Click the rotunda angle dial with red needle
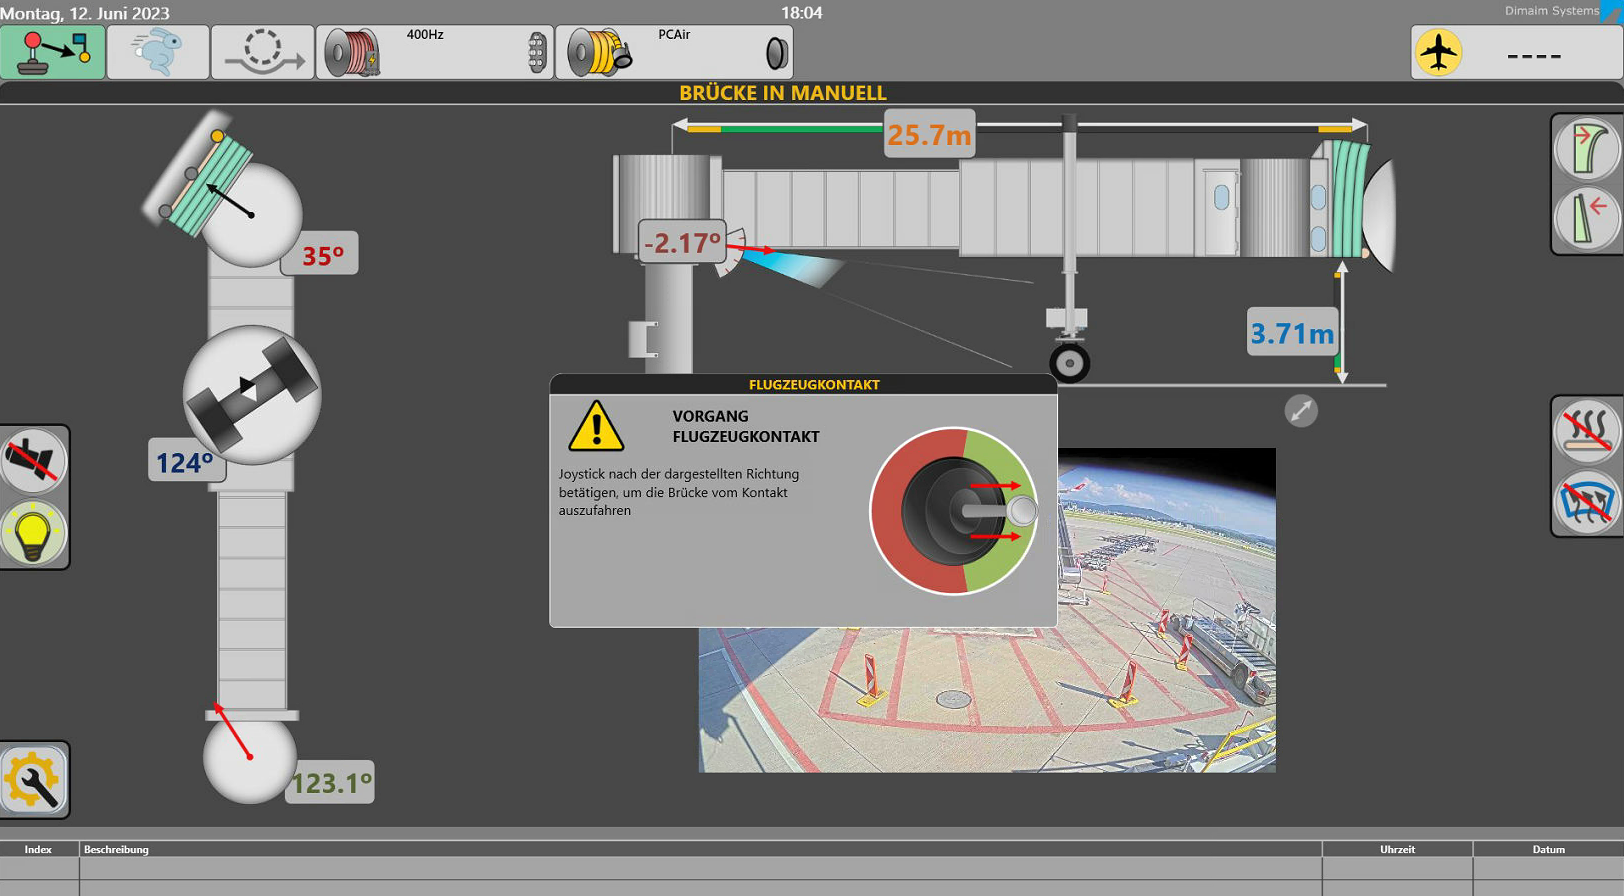Screen dimensions: 1624x896 pos(250,756)
